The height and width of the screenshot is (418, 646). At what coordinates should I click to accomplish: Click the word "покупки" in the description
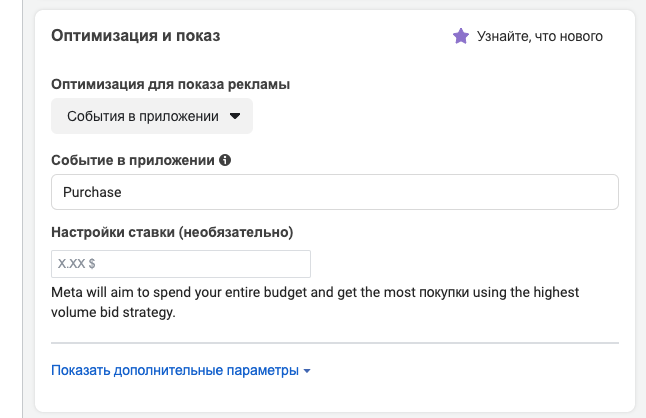pos(444,292)
